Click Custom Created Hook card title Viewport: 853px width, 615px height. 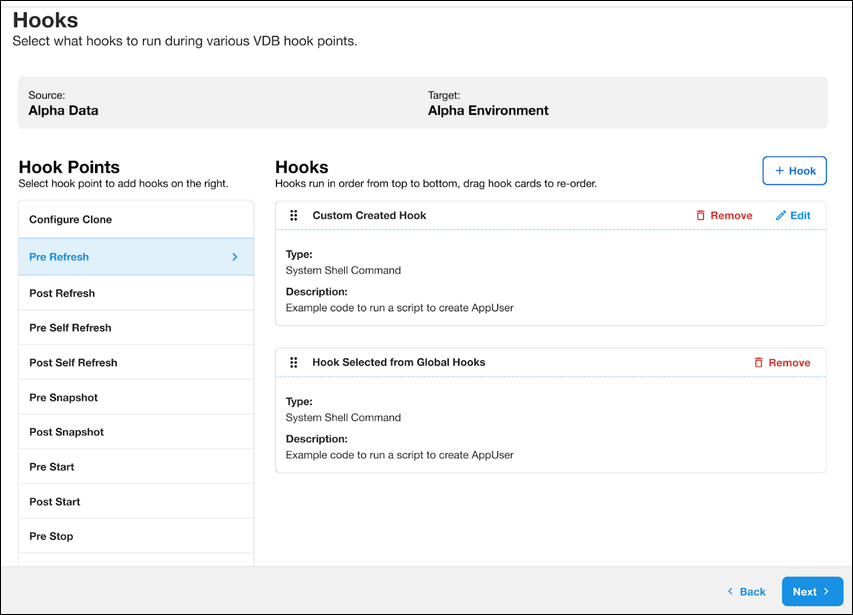click(369, 216)
